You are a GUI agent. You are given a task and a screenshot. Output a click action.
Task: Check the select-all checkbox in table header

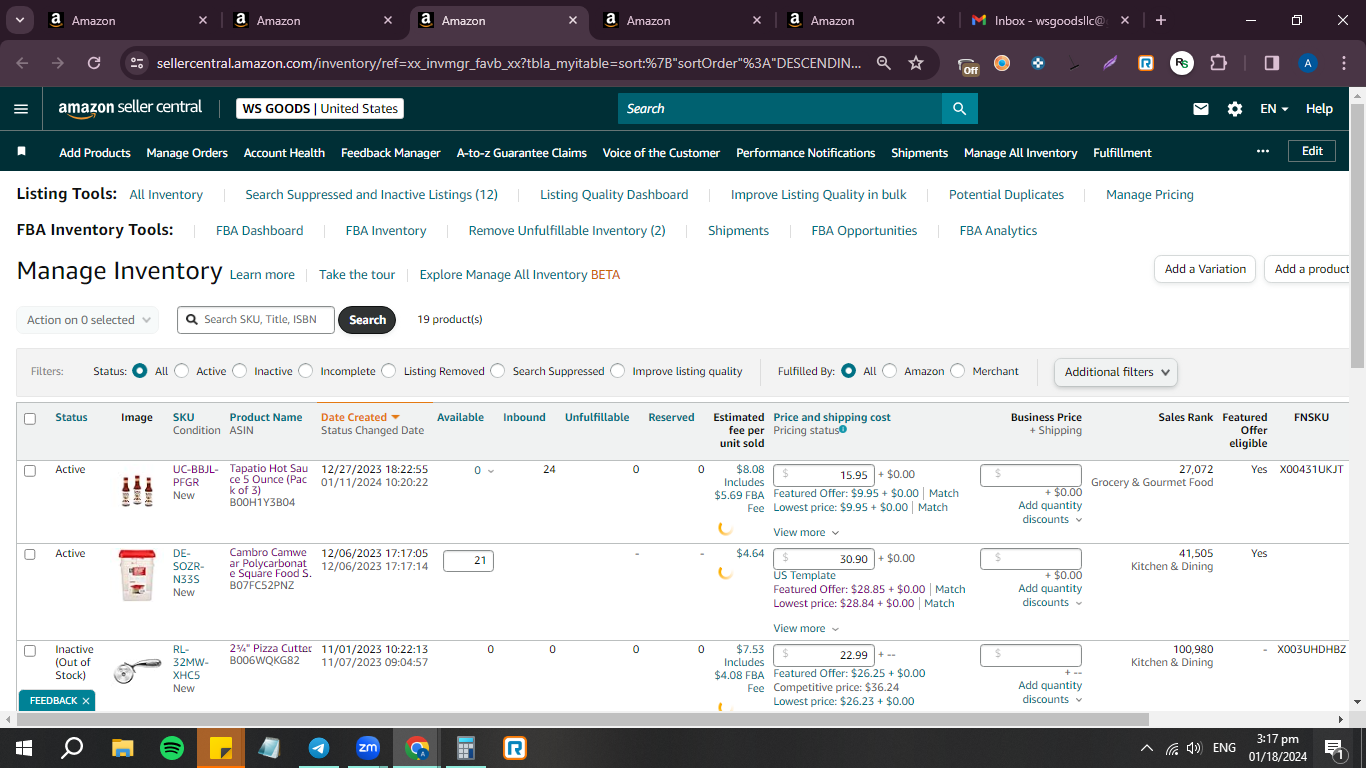click(30, 419)
